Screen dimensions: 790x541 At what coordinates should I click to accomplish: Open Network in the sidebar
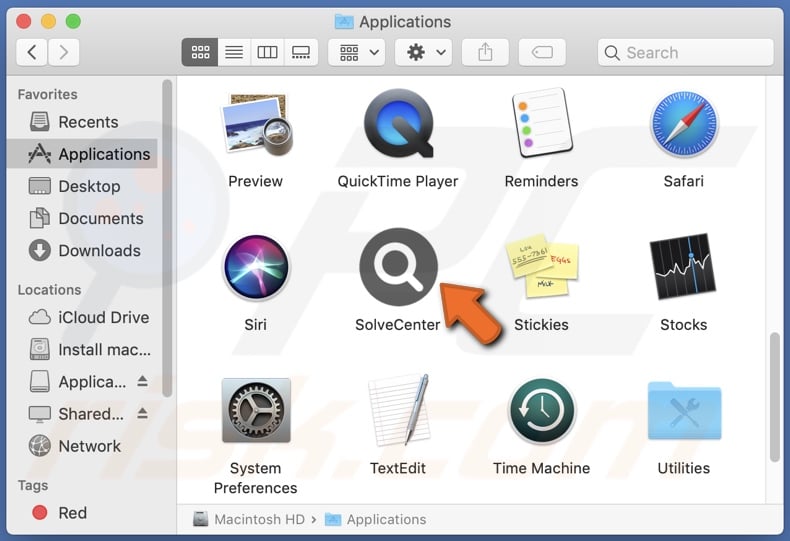(x=83, y=446)
